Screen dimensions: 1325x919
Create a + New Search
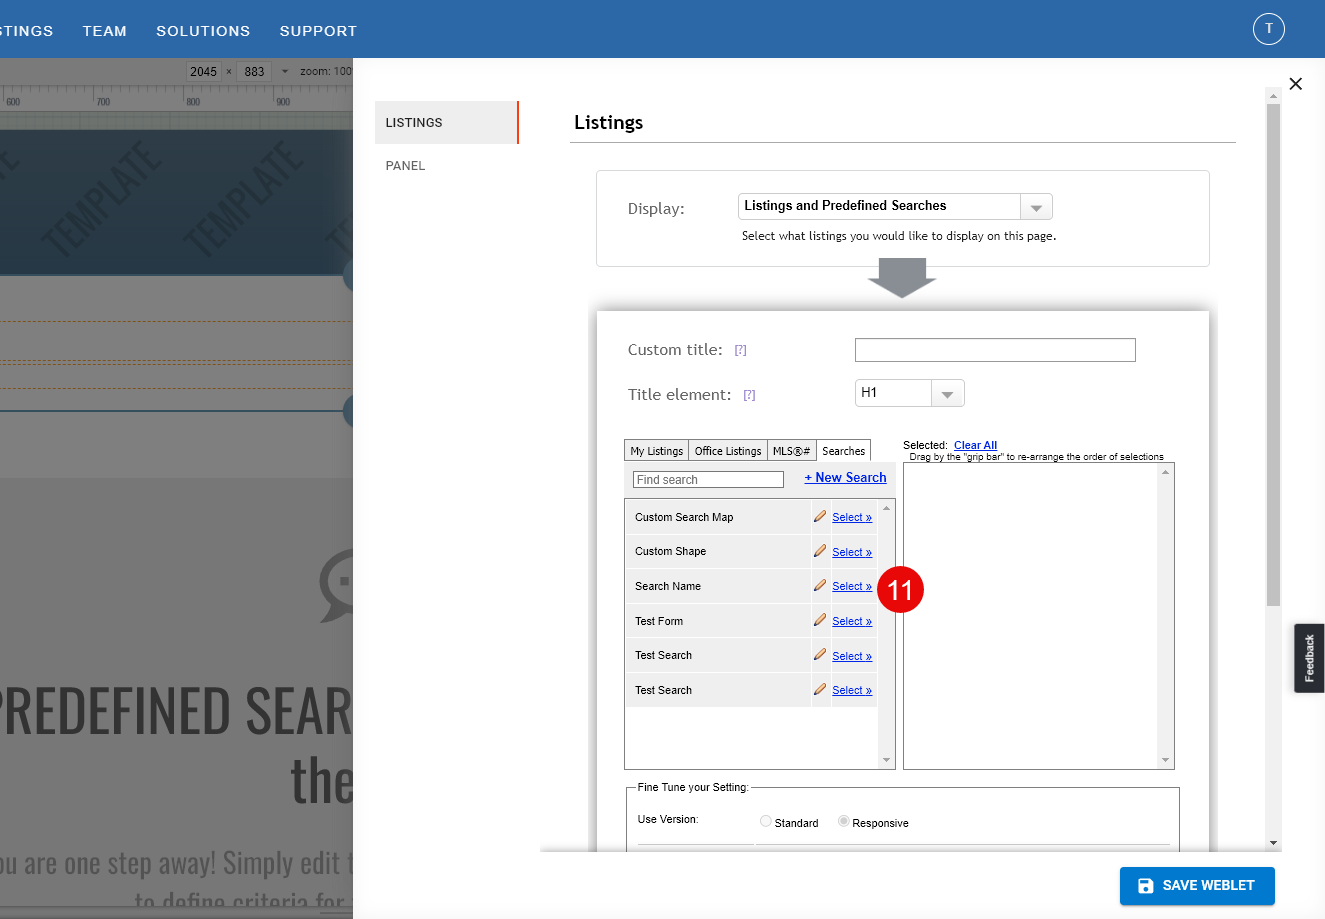tap(846, 478)
